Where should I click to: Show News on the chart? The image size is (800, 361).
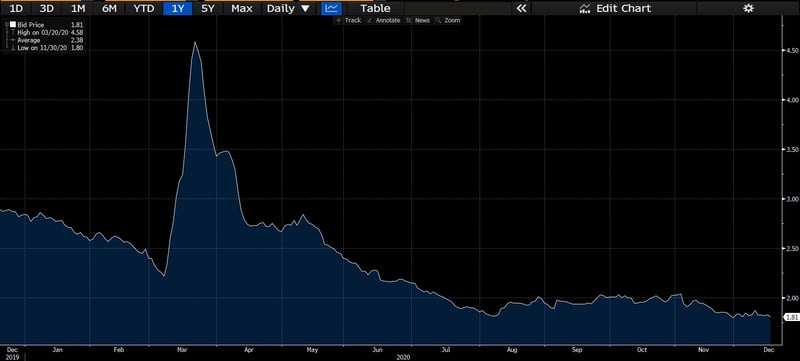point(418,20)
